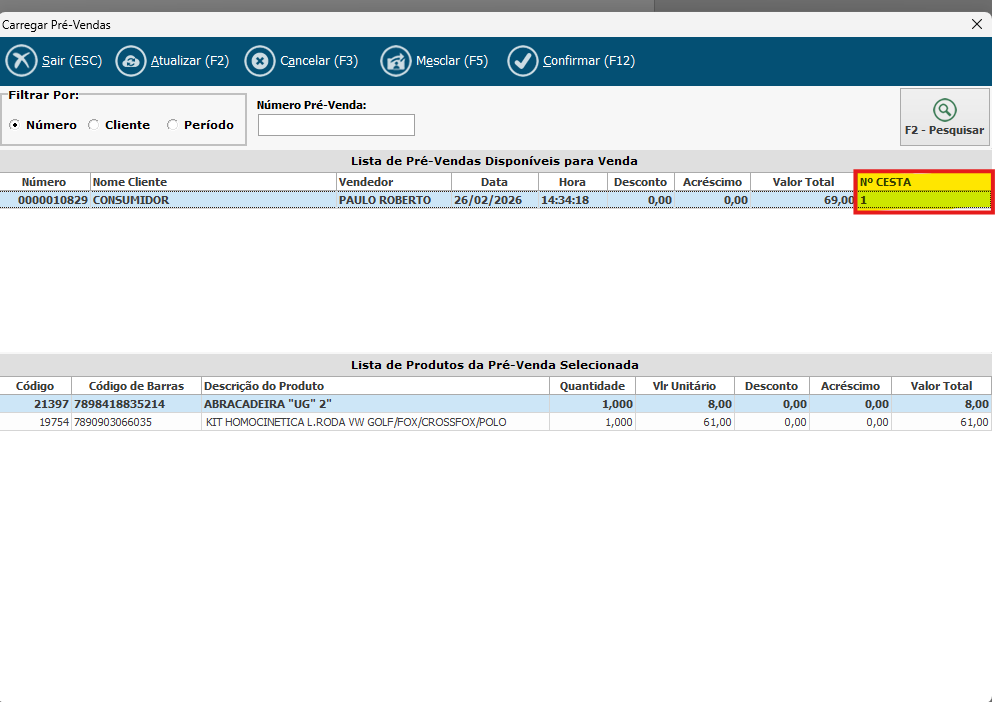
Task: Click the Mesclar (F5) merge icon
Action: pos(396,61)
